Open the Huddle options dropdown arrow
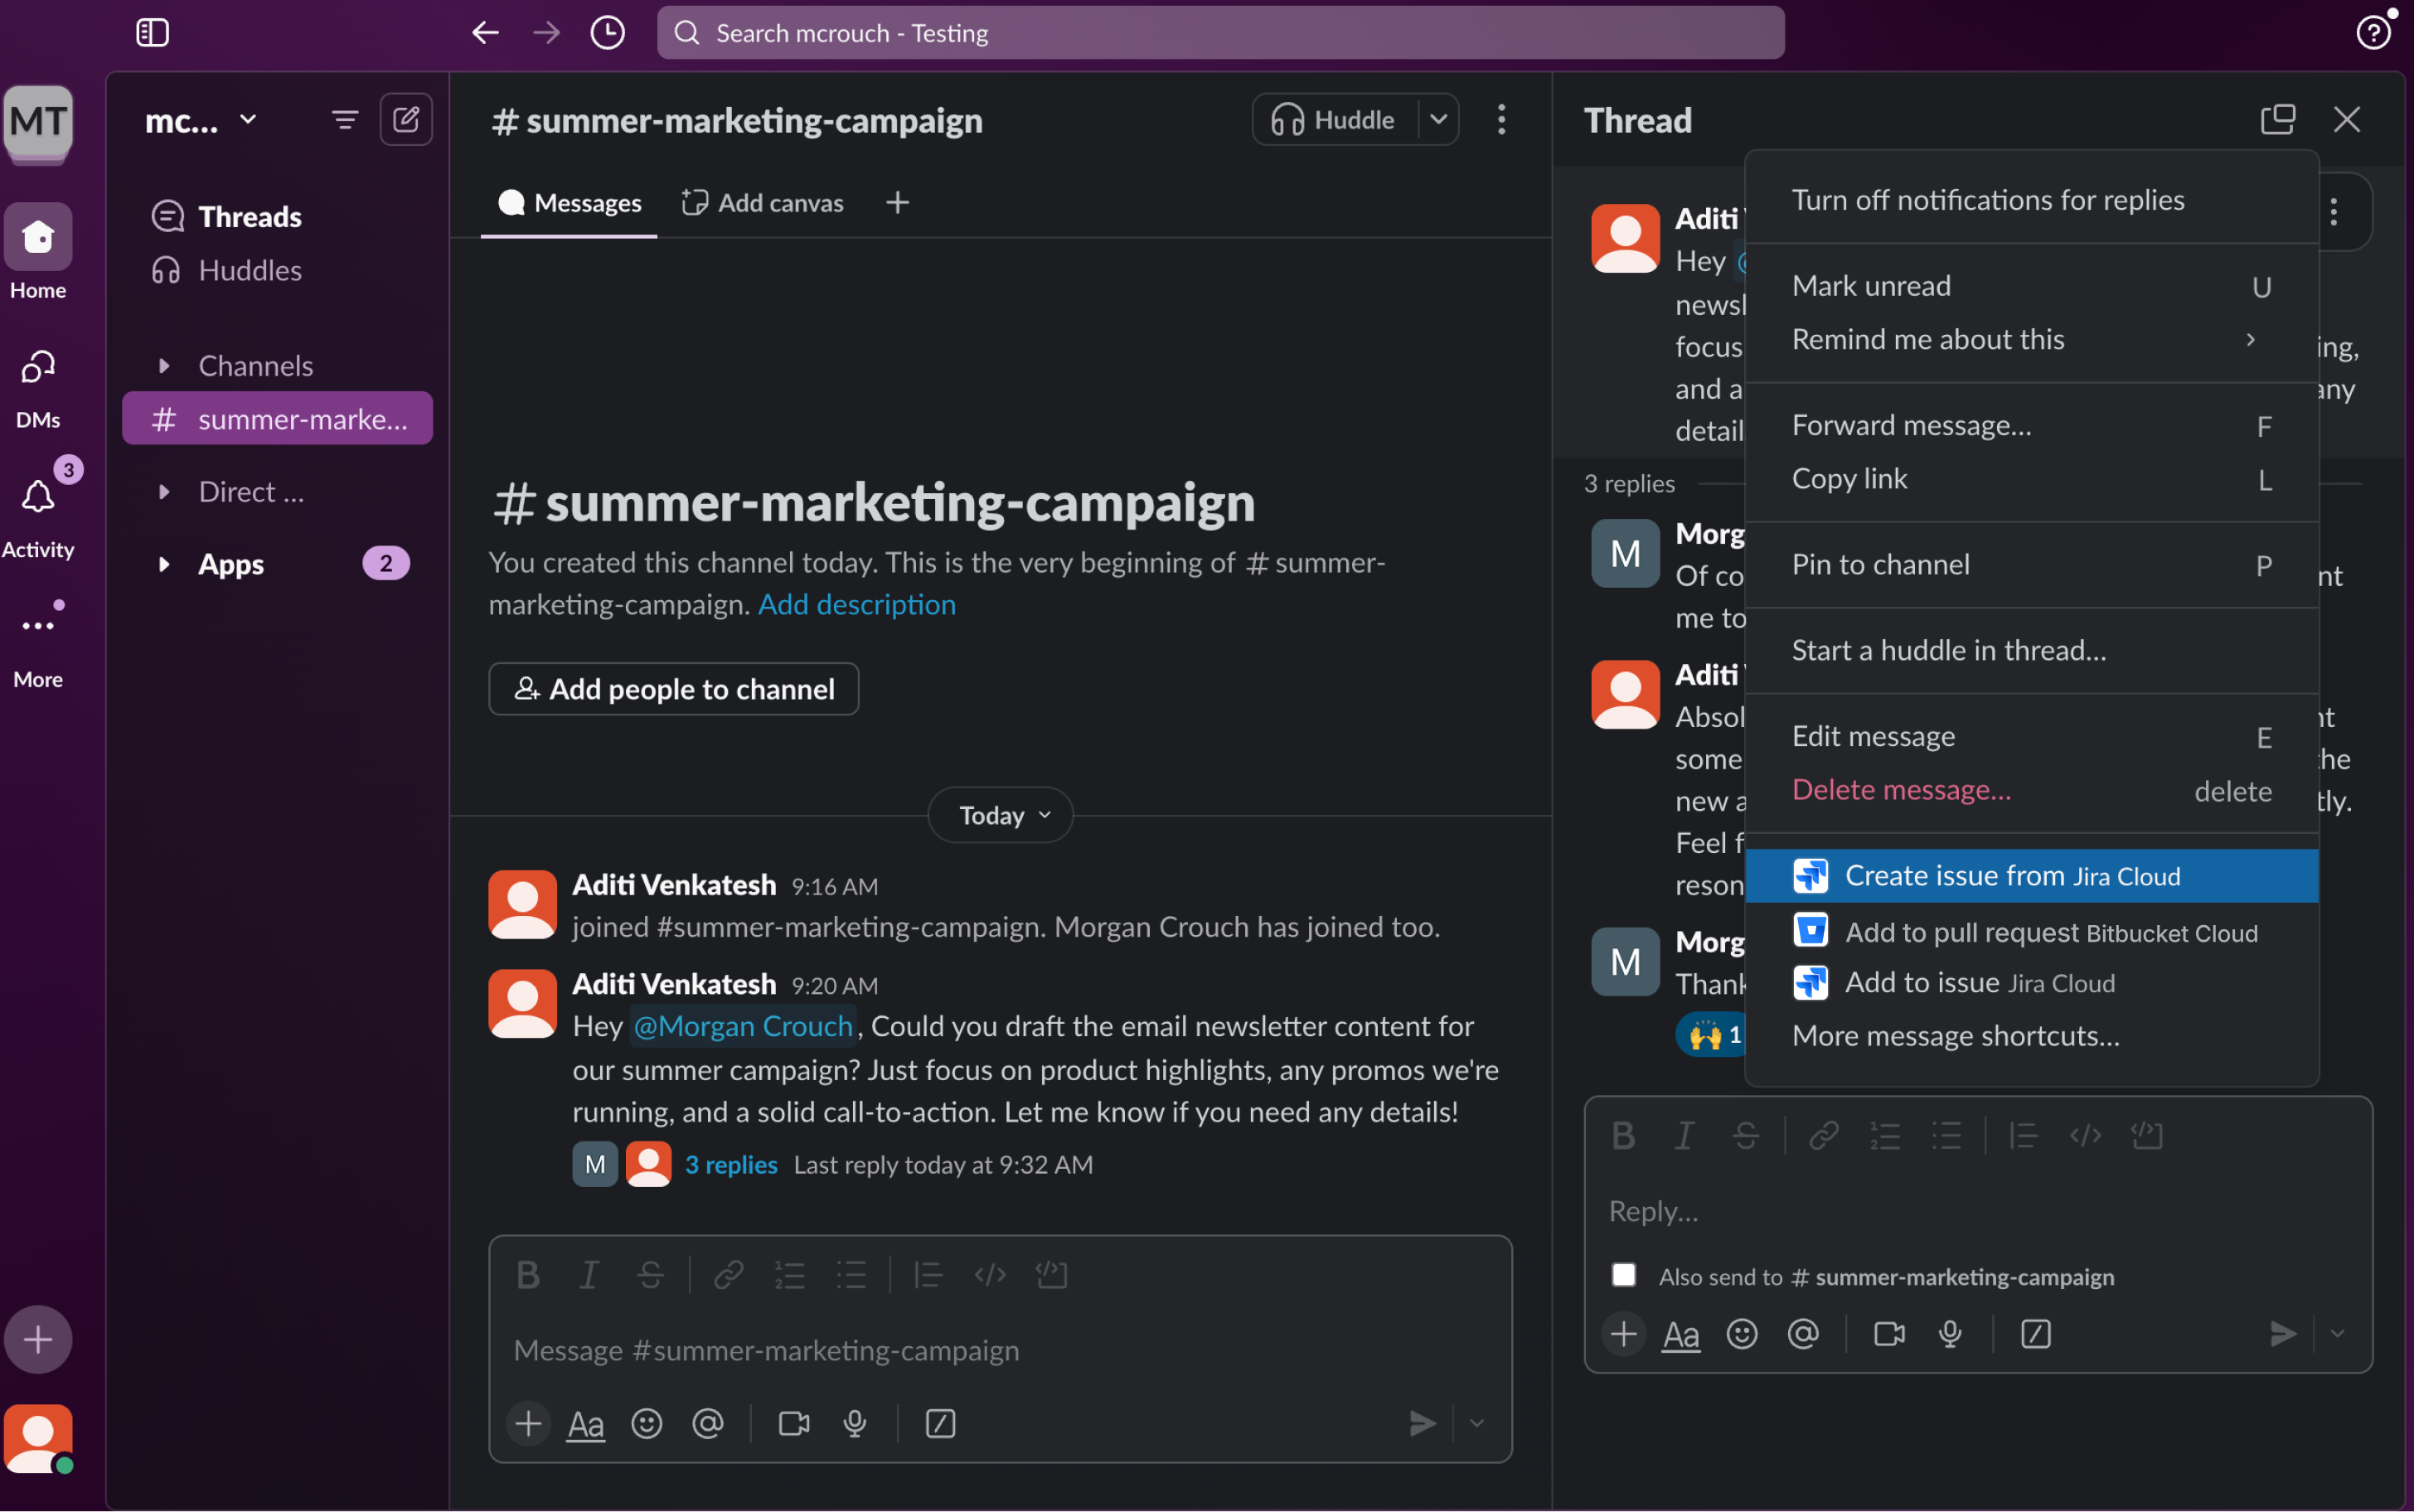 pos(1438,120)
